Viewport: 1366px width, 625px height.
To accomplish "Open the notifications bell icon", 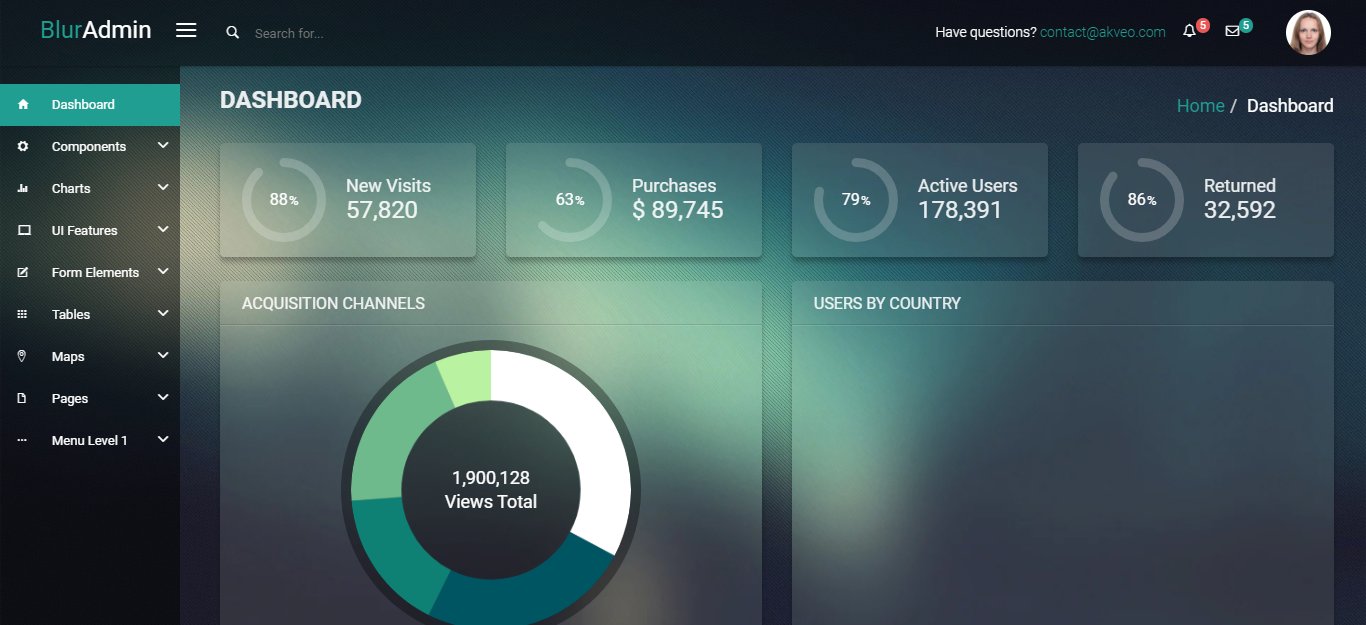I will coord(1189,31).
